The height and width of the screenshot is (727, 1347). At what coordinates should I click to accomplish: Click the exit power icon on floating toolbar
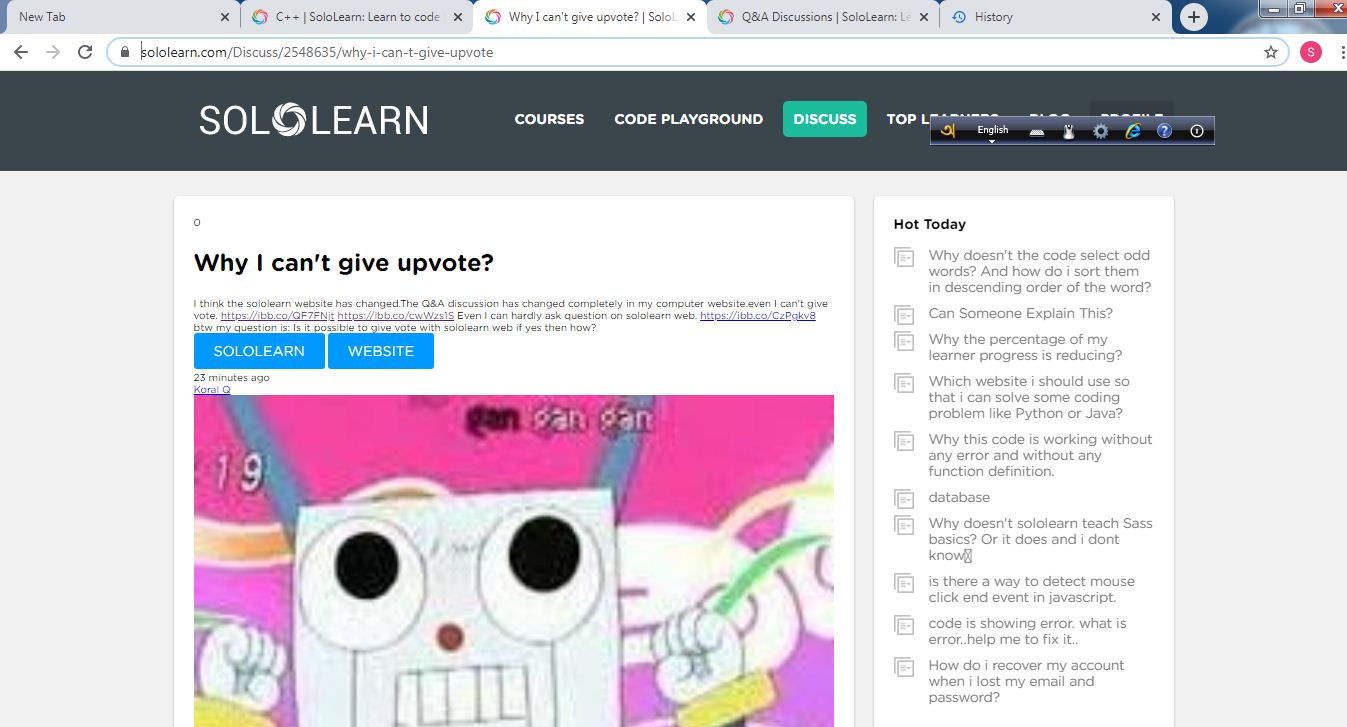click(1196, 131)
